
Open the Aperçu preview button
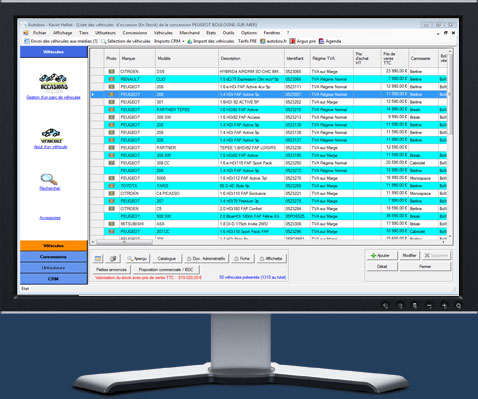[x=137, y=258]
